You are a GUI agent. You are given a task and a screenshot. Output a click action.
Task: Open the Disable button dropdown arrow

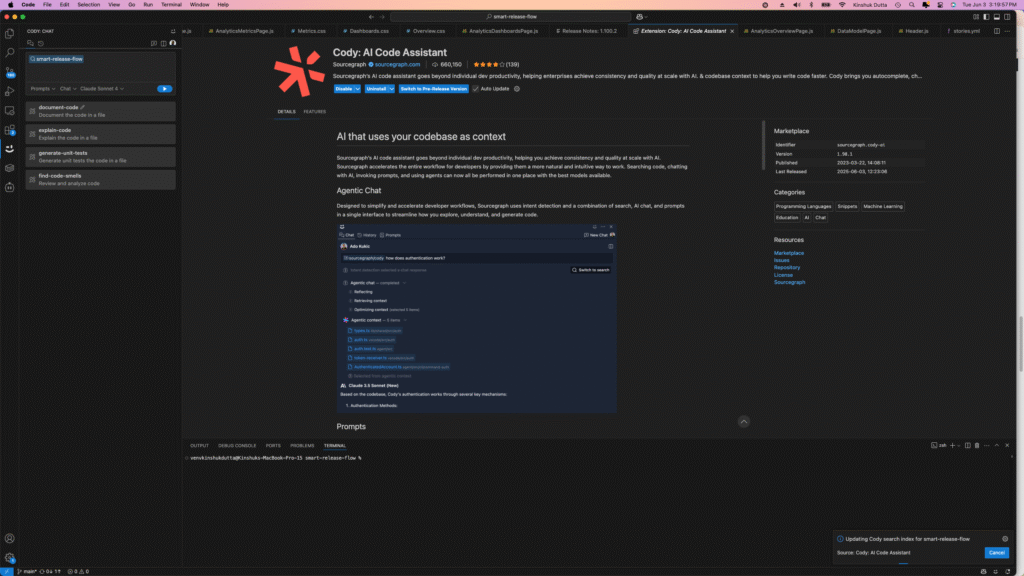357,89
